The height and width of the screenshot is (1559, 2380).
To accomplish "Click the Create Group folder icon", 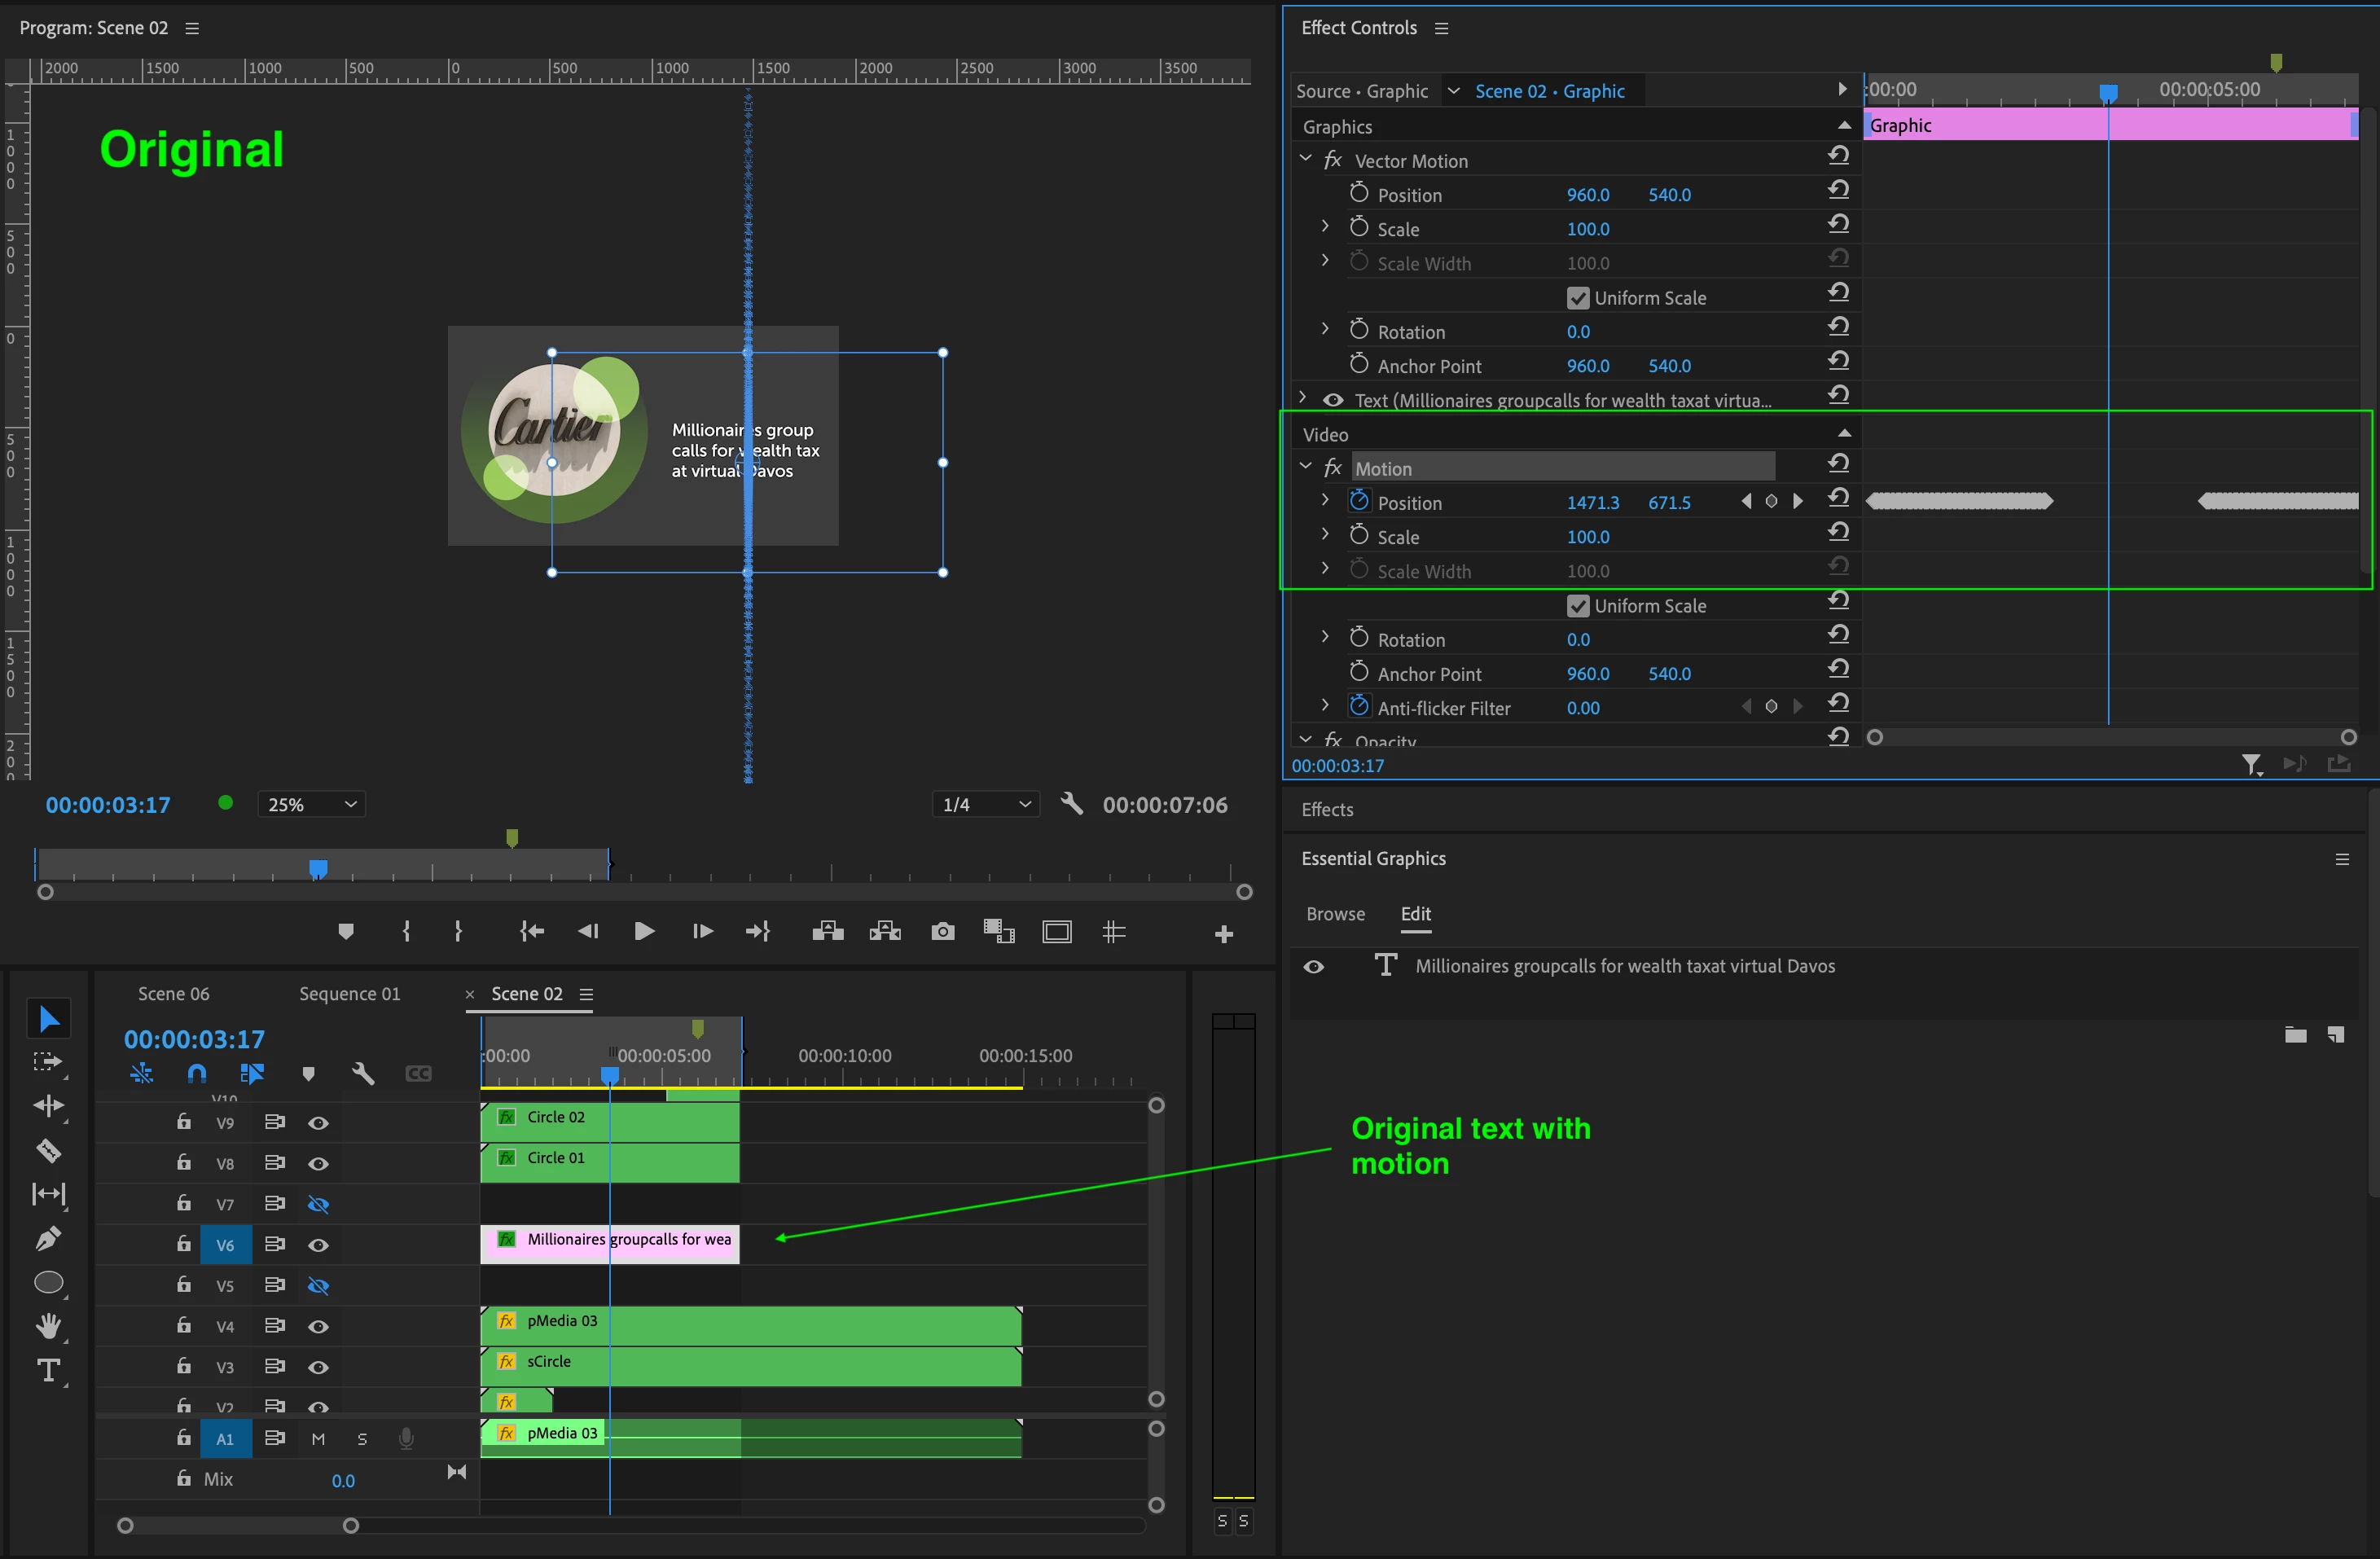I will [x=2295, y=1034].
